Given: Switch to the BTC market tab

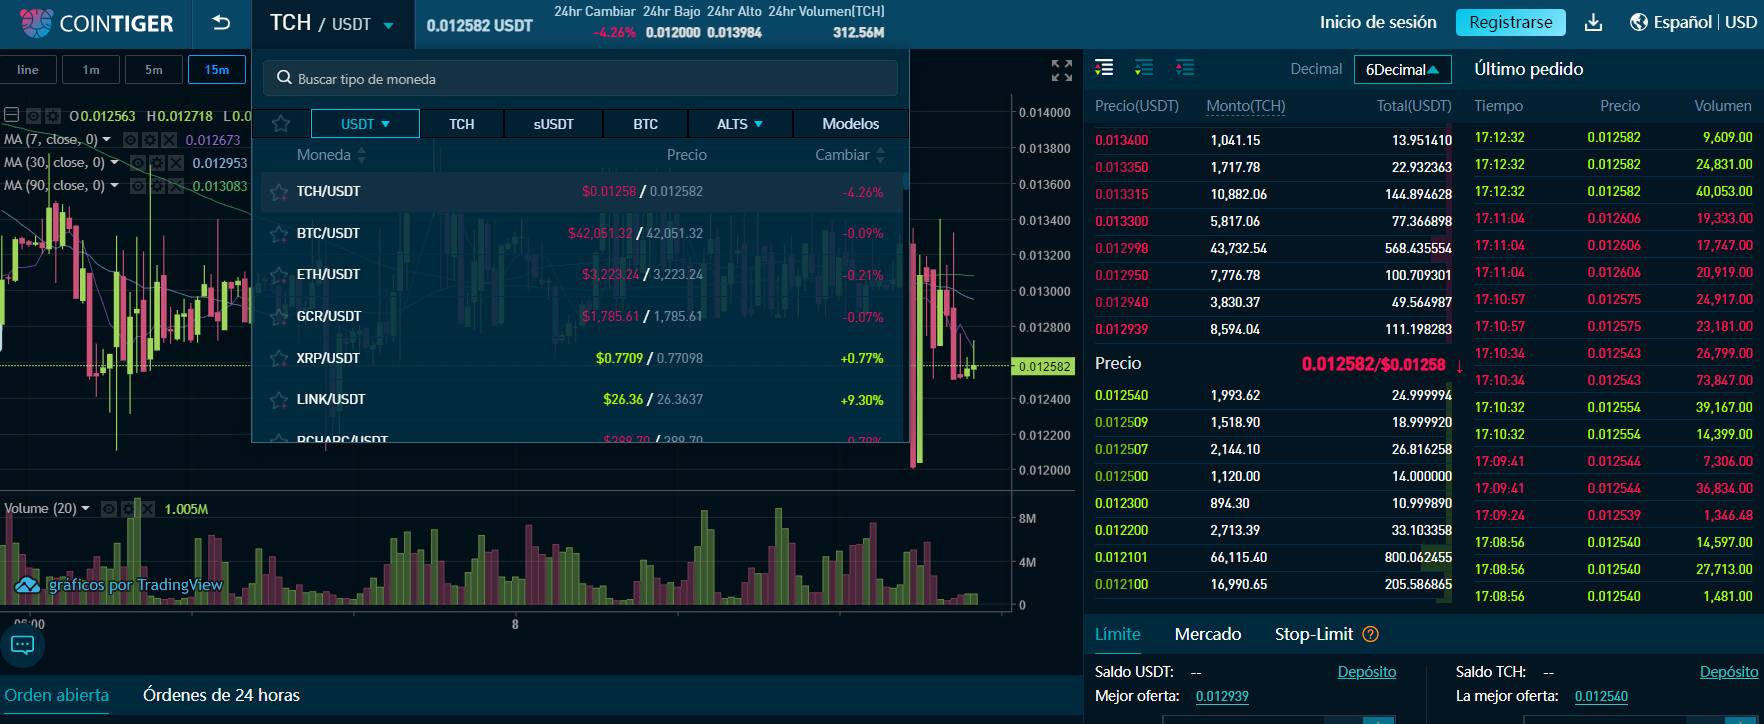Looking at the screenshot, I should point(646,124).
